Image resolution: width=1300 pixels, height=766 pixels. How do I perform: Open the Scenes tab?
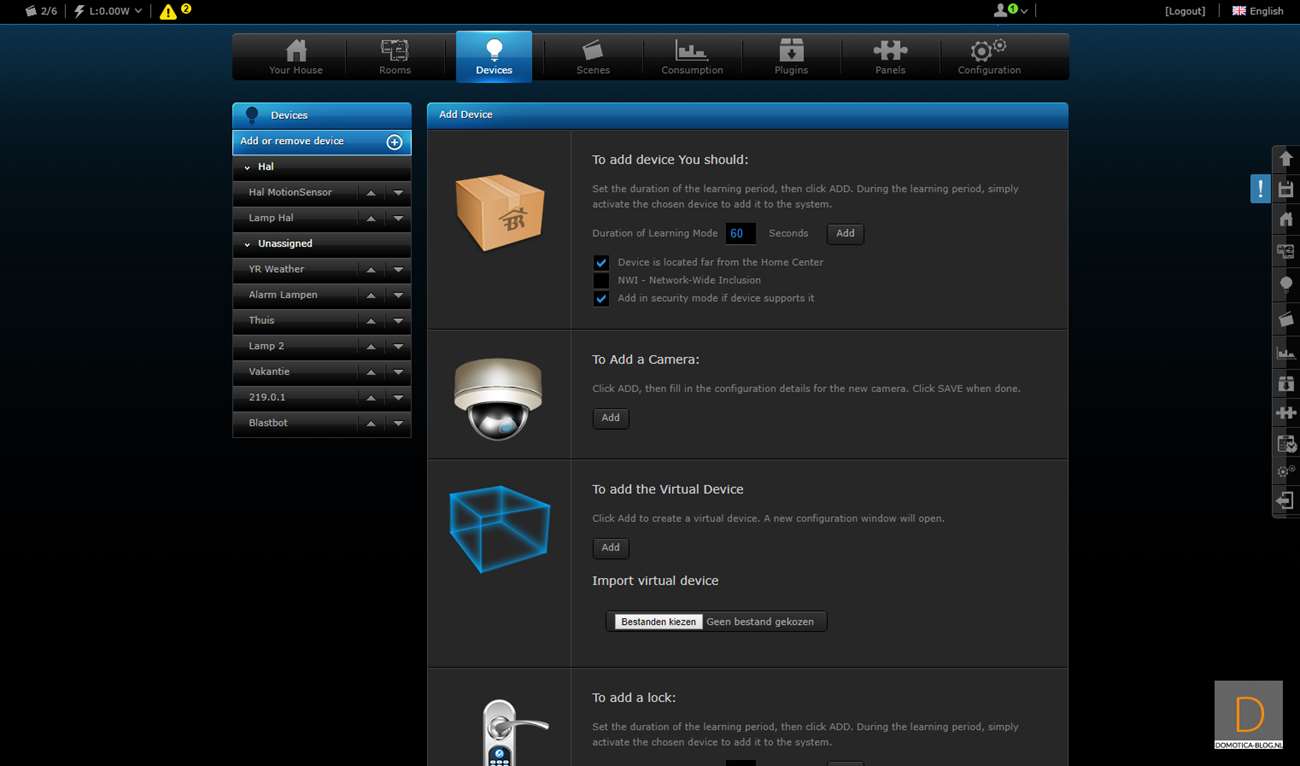coord(593,57)
